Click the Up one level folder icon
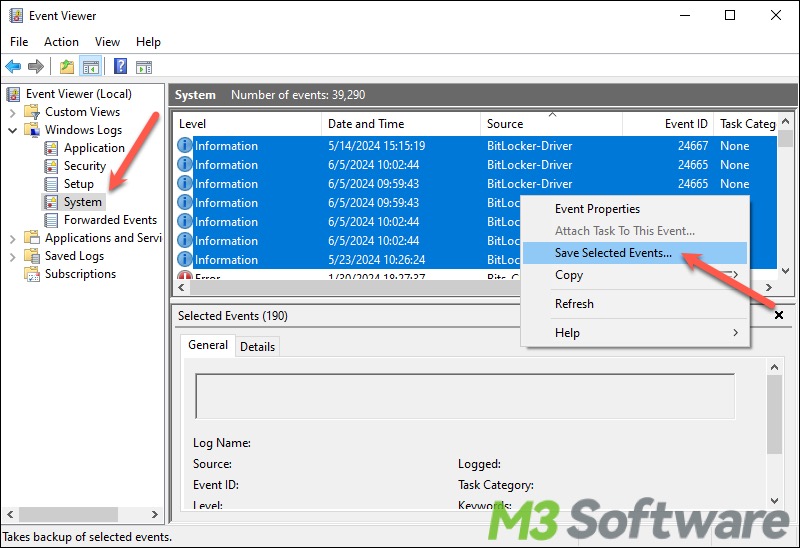This screenshot has height=548, width=800. [x=67, y=66]
